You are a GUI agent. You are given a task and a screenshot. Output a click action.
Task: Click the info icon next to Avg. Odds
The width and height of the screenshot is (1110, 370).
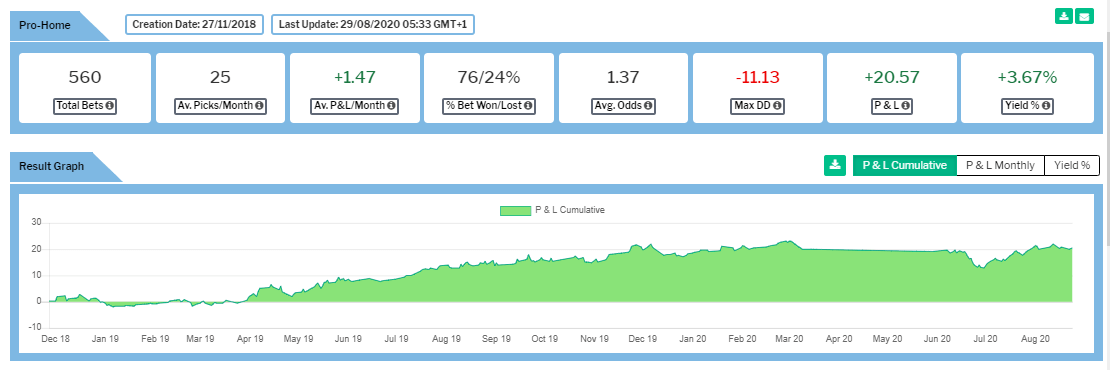click(648, 106)
